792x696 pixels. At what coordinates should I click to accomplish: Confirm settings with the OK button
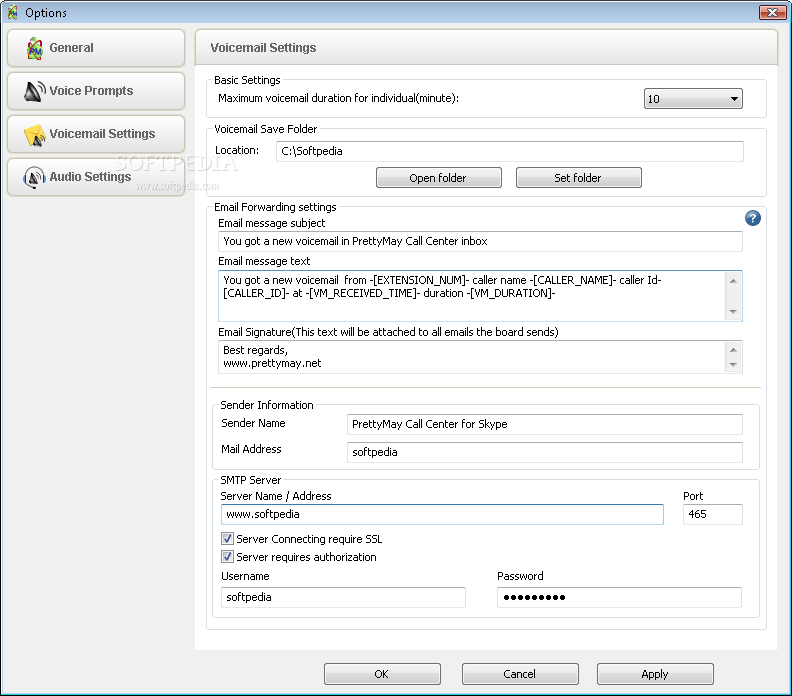(x=382, y=674)
